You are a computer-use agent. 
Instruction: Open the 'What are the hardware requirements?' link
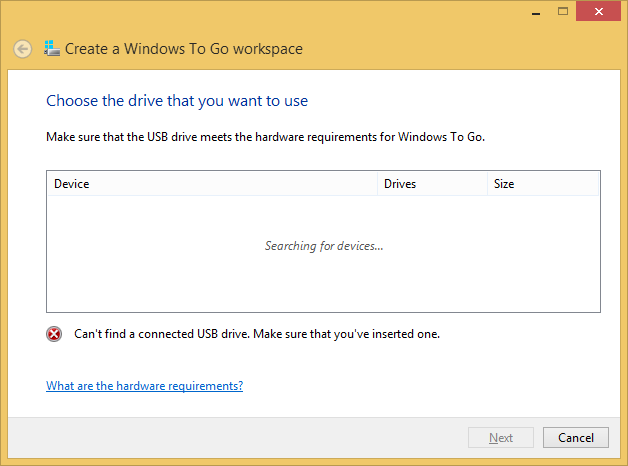coord(145,386)
